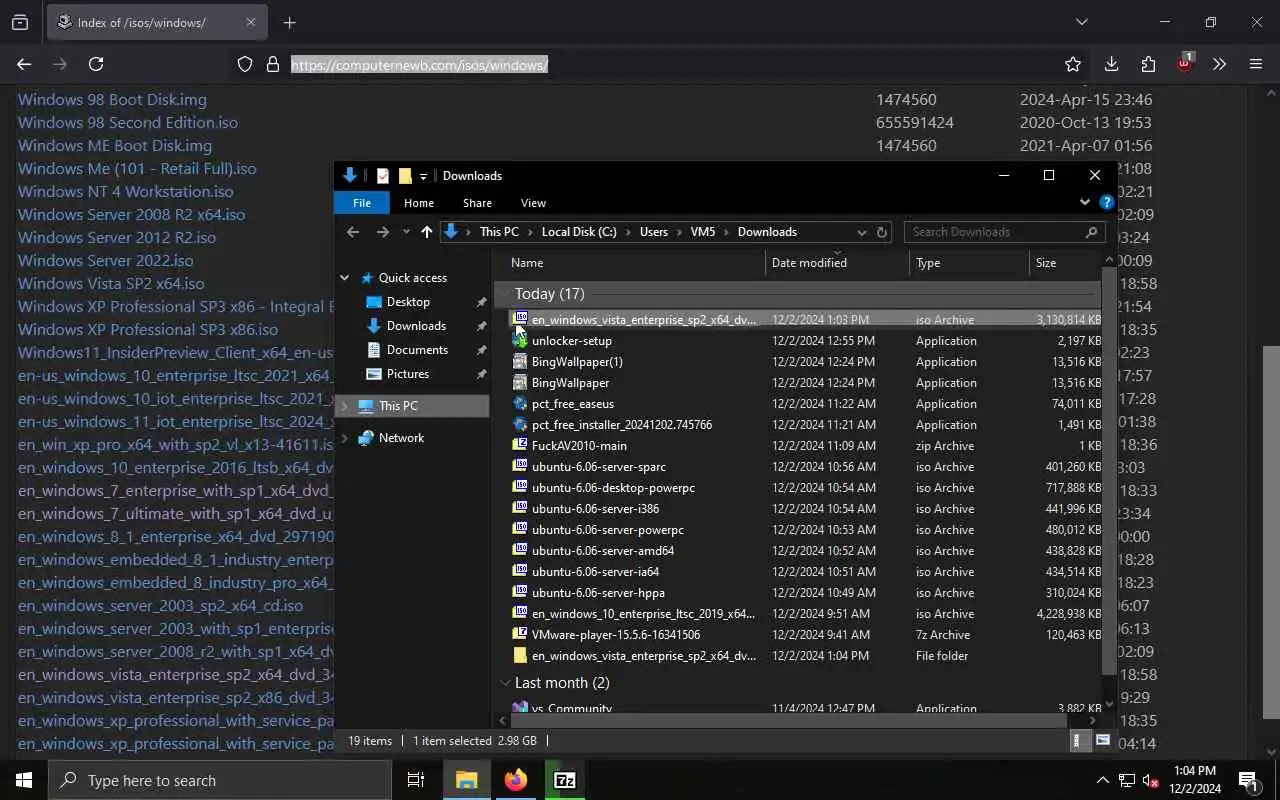Viewport: 1280px width, 800px height.
Task: Click This PC in the address breadcrumb
Action: pyautogui.click(x=499, y=232)
